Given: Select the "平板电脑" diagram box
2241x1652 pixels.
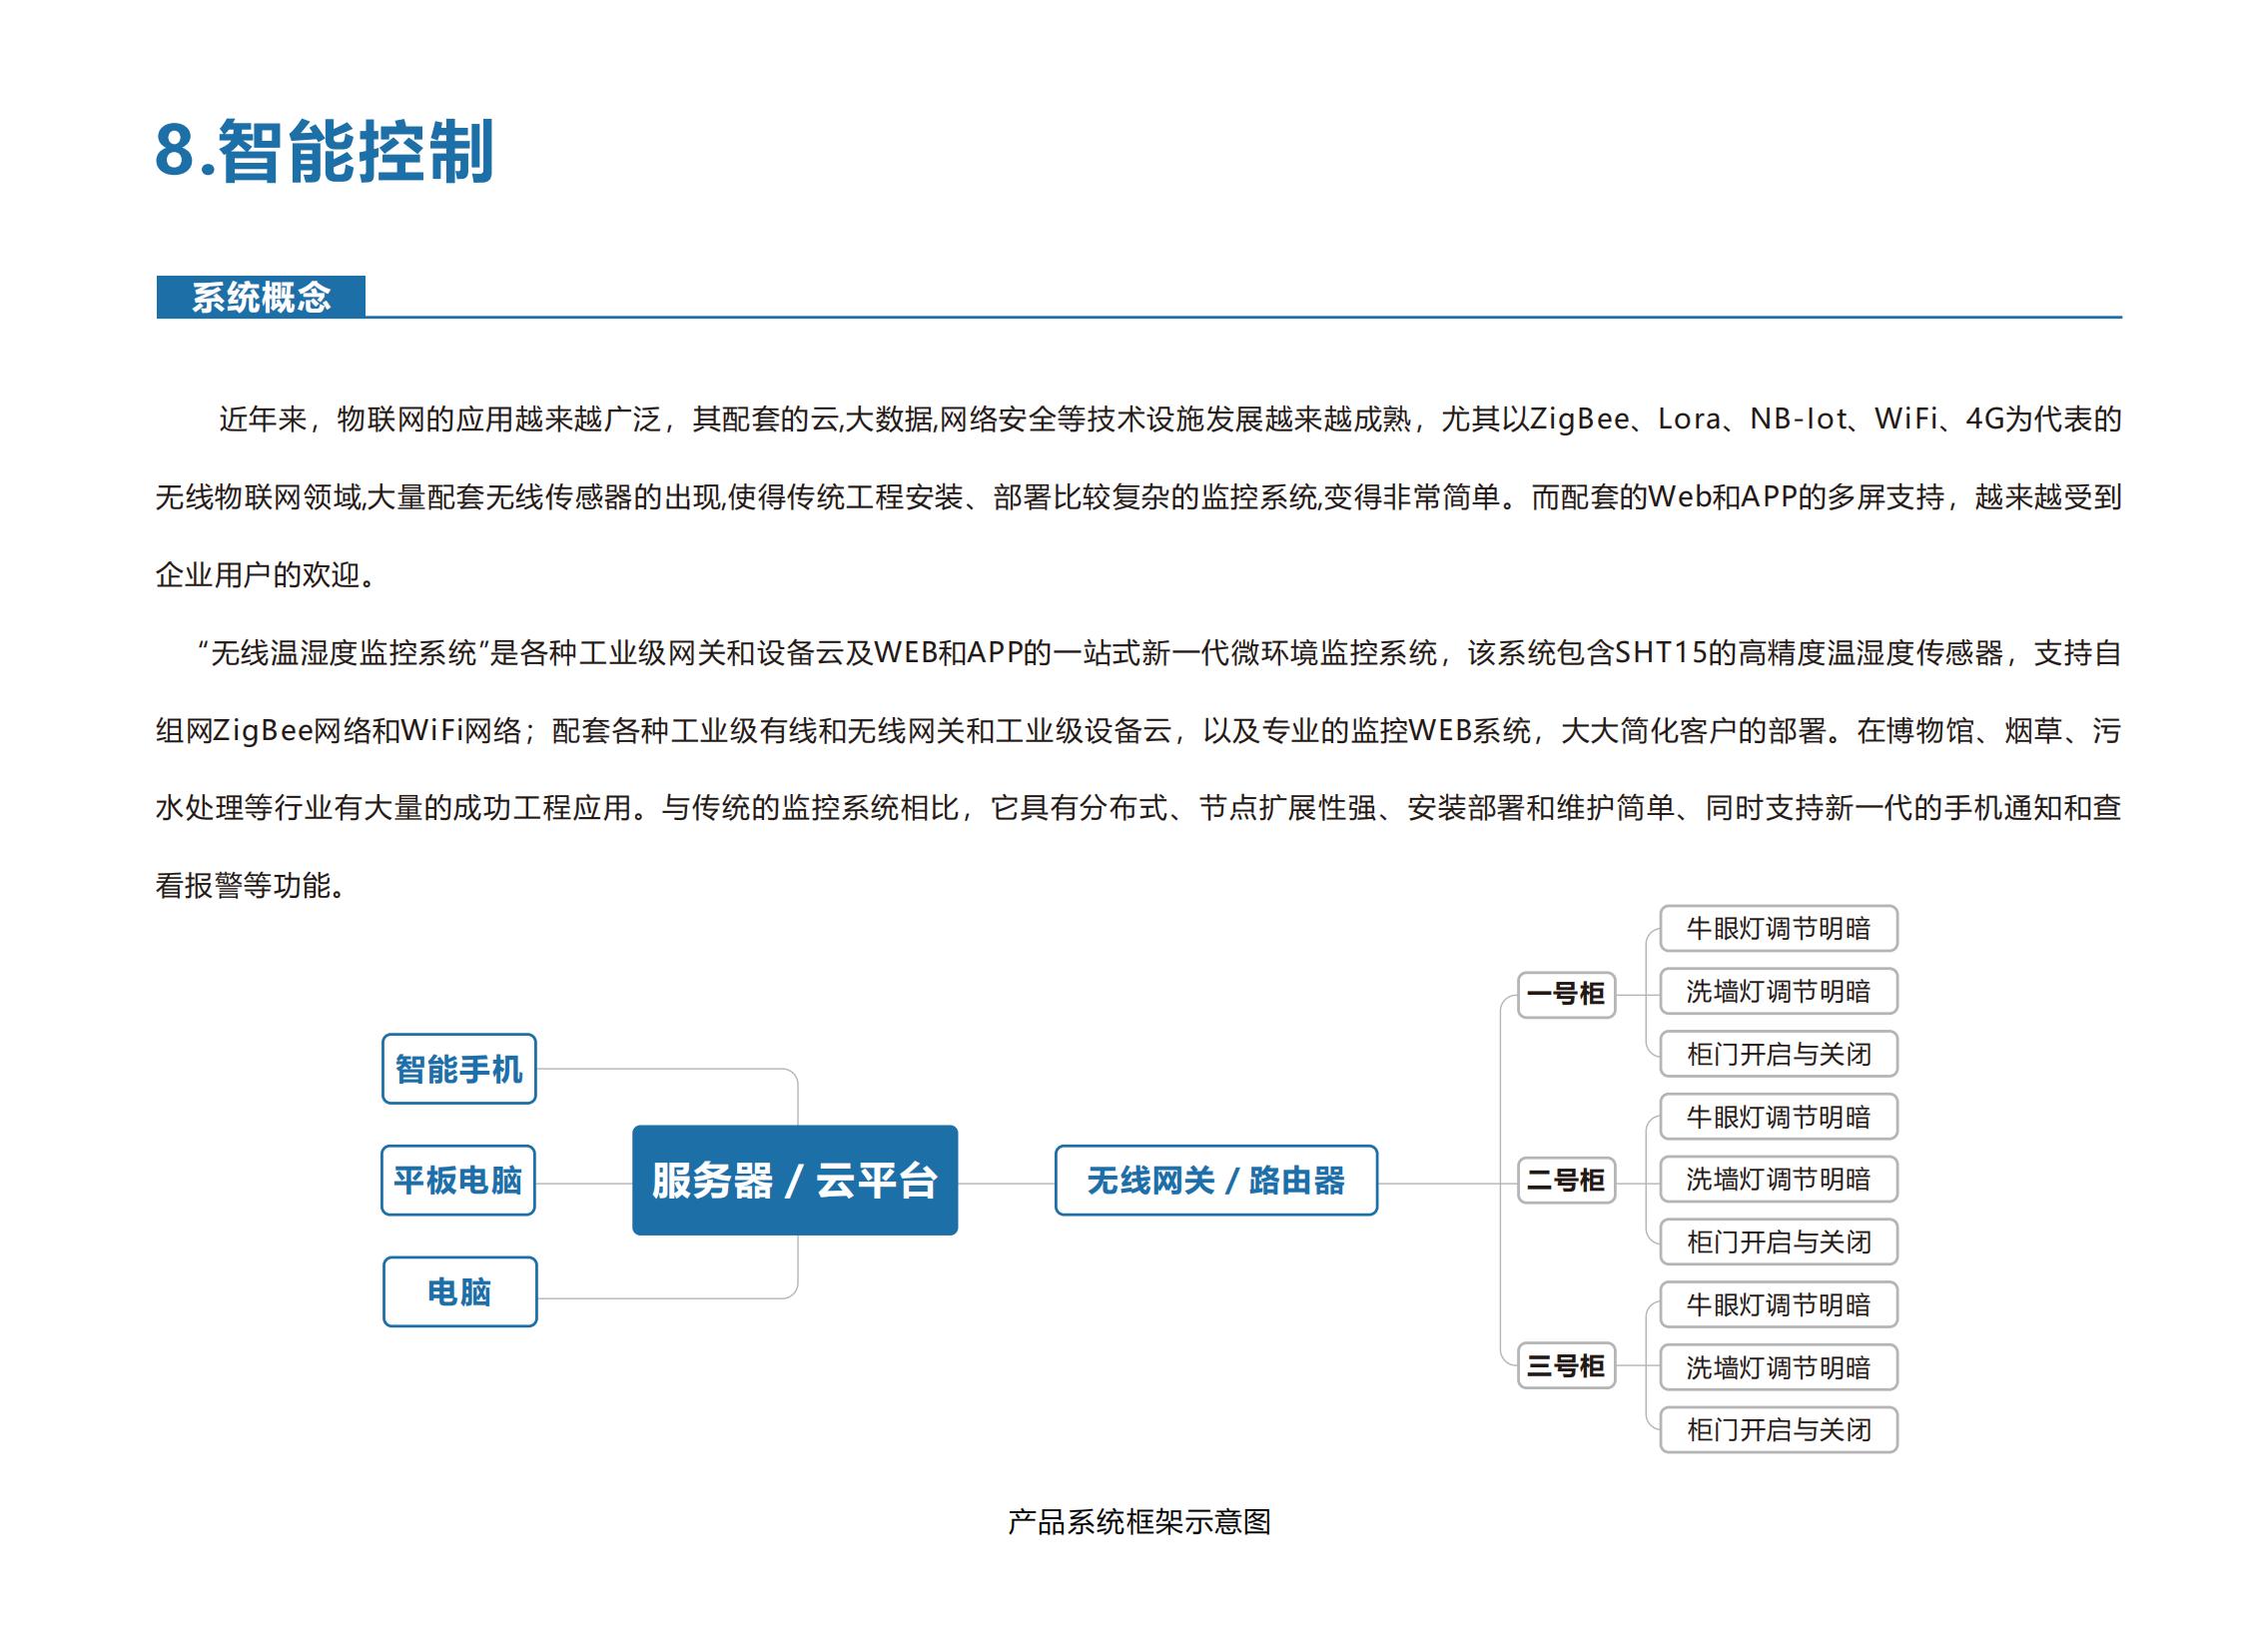Looking at the screenshot, I should click(x=458, y=1180).
